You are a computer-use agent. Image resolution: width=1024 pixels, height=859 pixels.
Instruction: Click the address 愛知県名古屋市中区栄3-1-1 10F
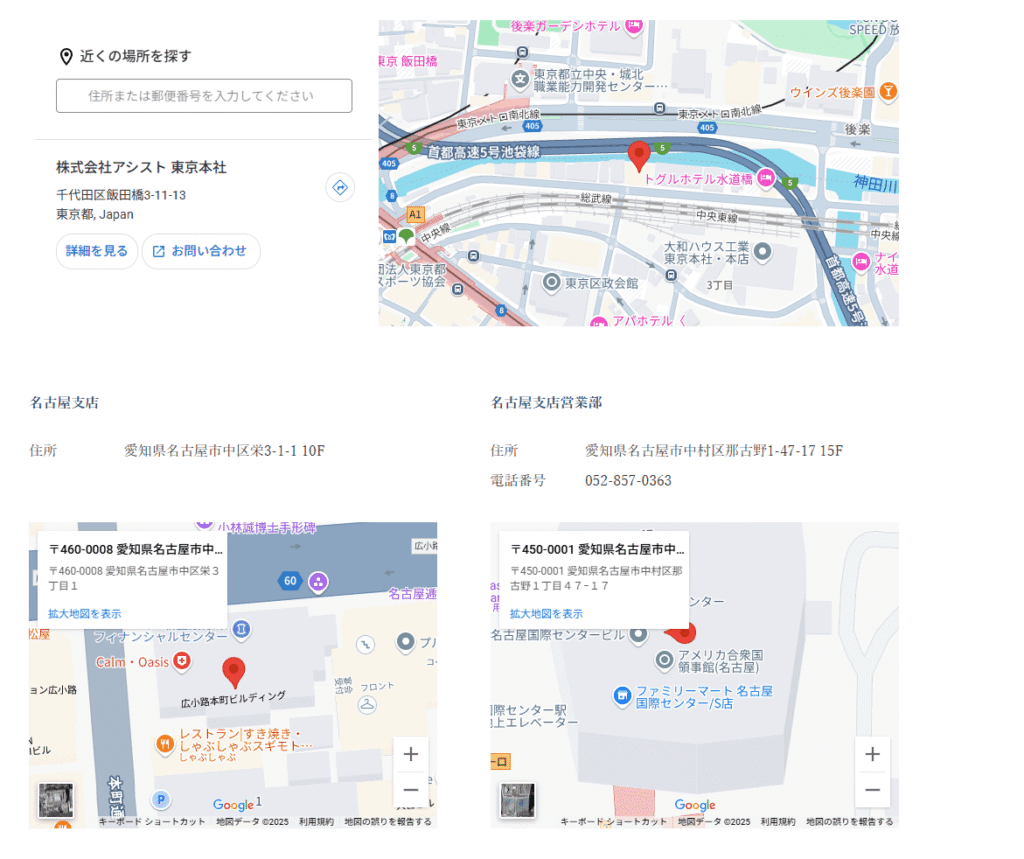point(225,451)
